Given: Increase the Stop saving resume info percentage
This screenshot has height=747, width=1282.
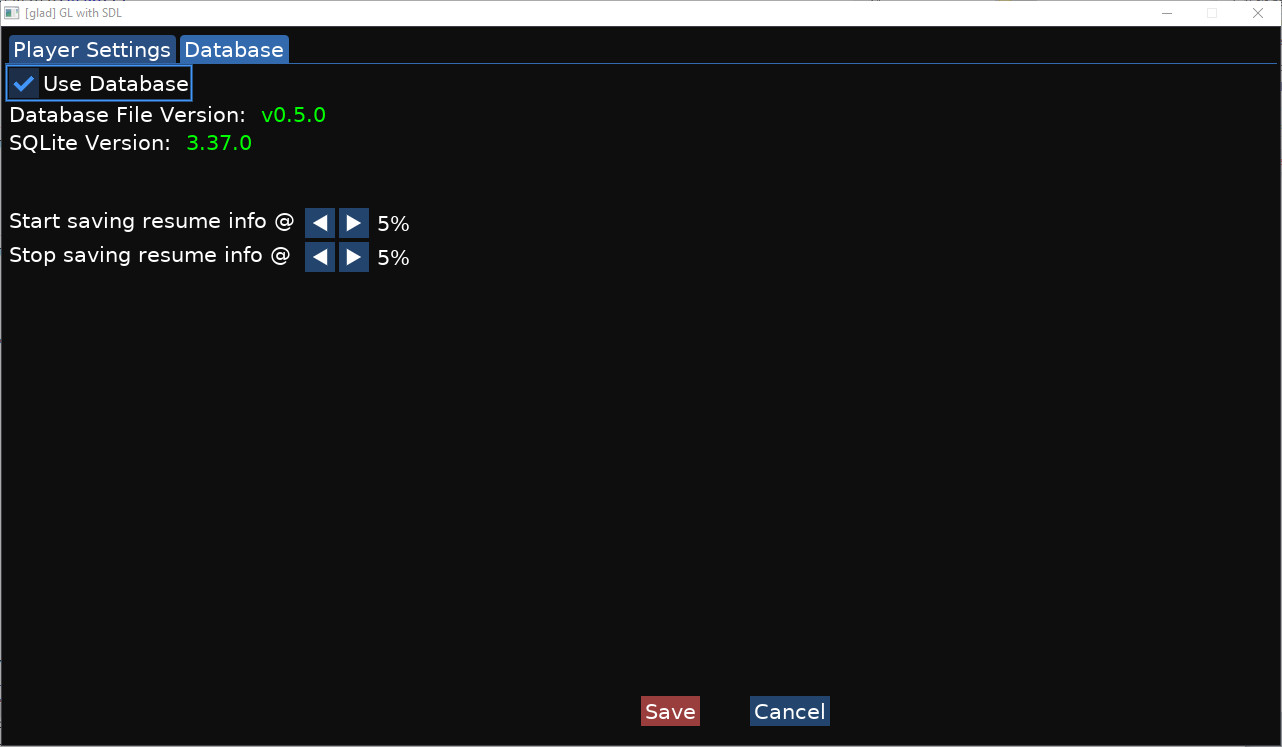Looking at the screenshot, I should click(x=354, y=257).
